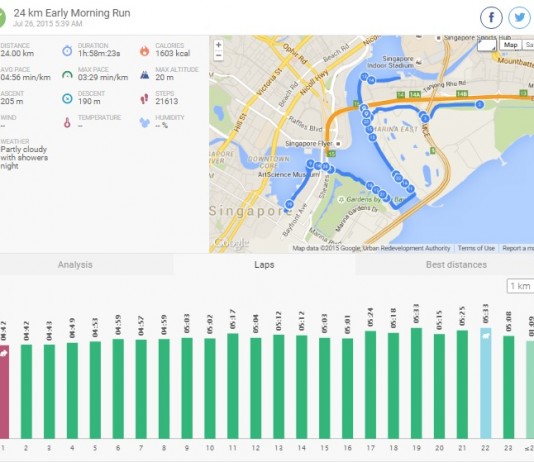Screen dimensions: 534x462
Task: Select the lap 5 bar 04:53
Action: coord(95,390)
